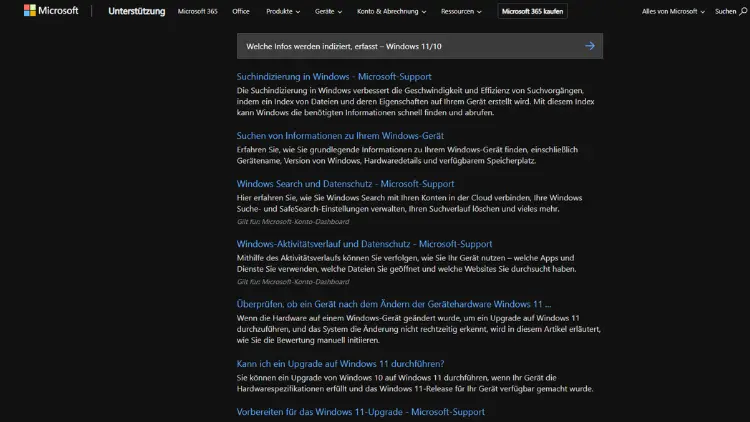Click the Microsoft 365 kaufen button
The width and height of the screenshot is (750, 422).
point(532,11)
